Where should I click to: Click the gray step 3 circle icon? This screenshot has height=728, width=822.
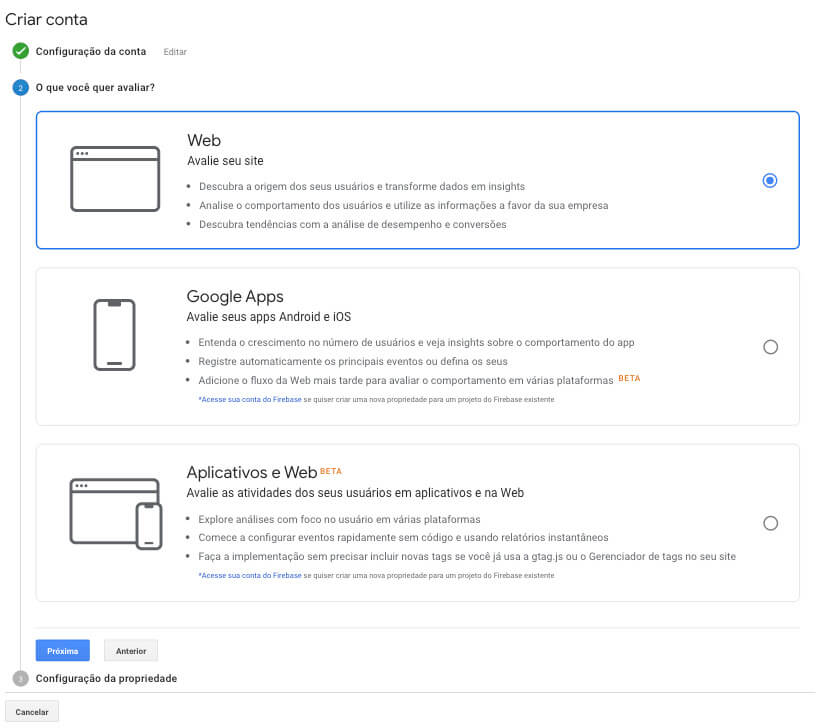point(20,678)
